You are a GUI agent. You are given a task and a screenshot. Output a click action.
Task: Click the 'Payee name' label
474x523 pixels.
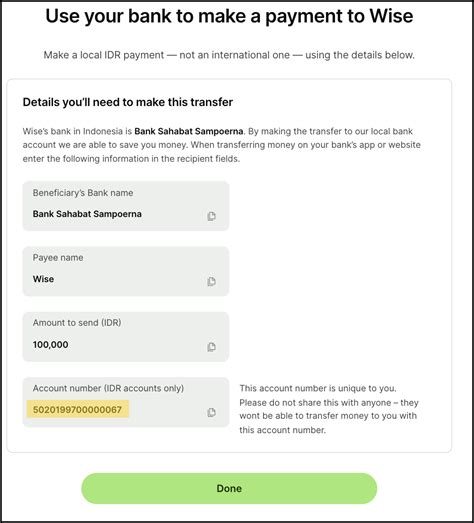pos(58,257)
